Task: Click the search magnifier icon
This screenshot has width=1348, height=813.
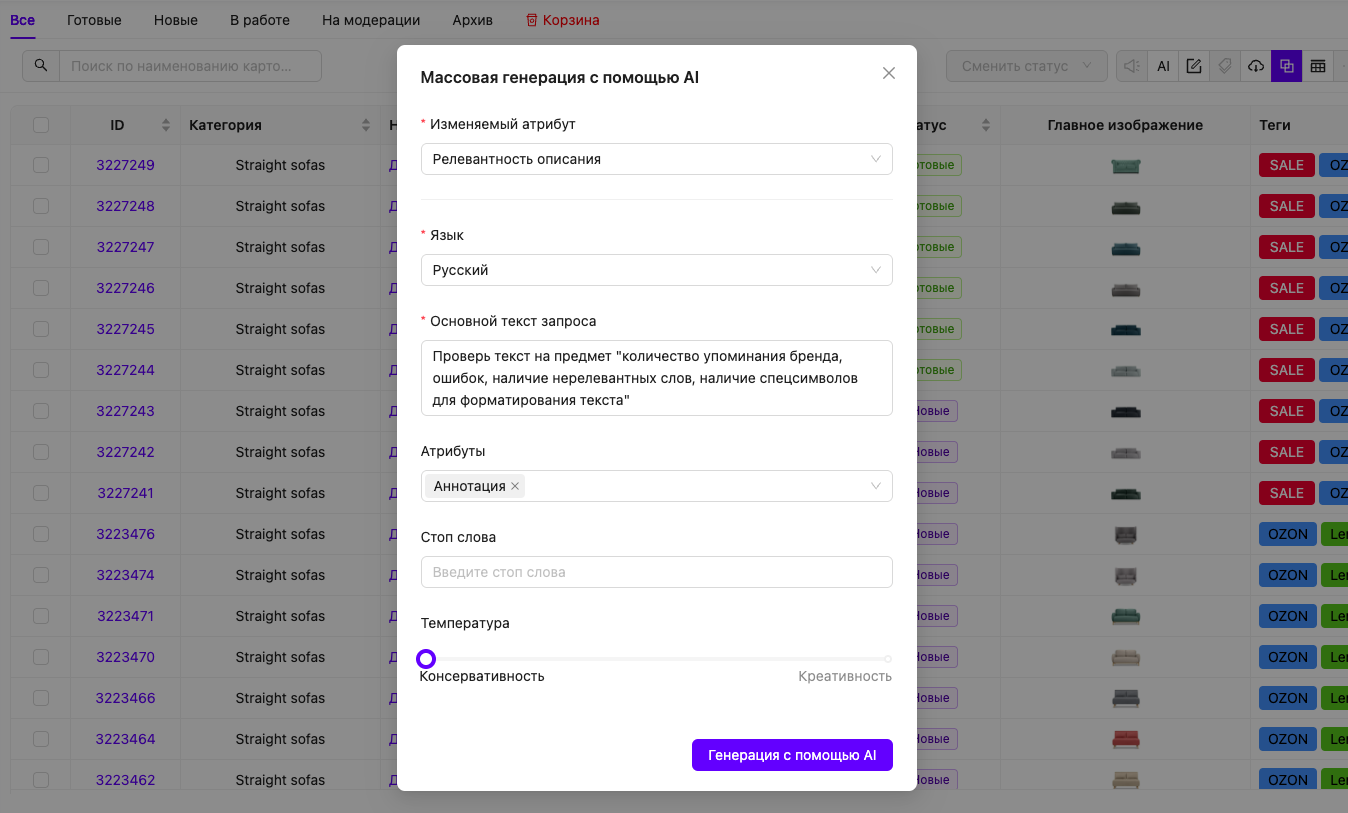Action: (x=41, y=66)
